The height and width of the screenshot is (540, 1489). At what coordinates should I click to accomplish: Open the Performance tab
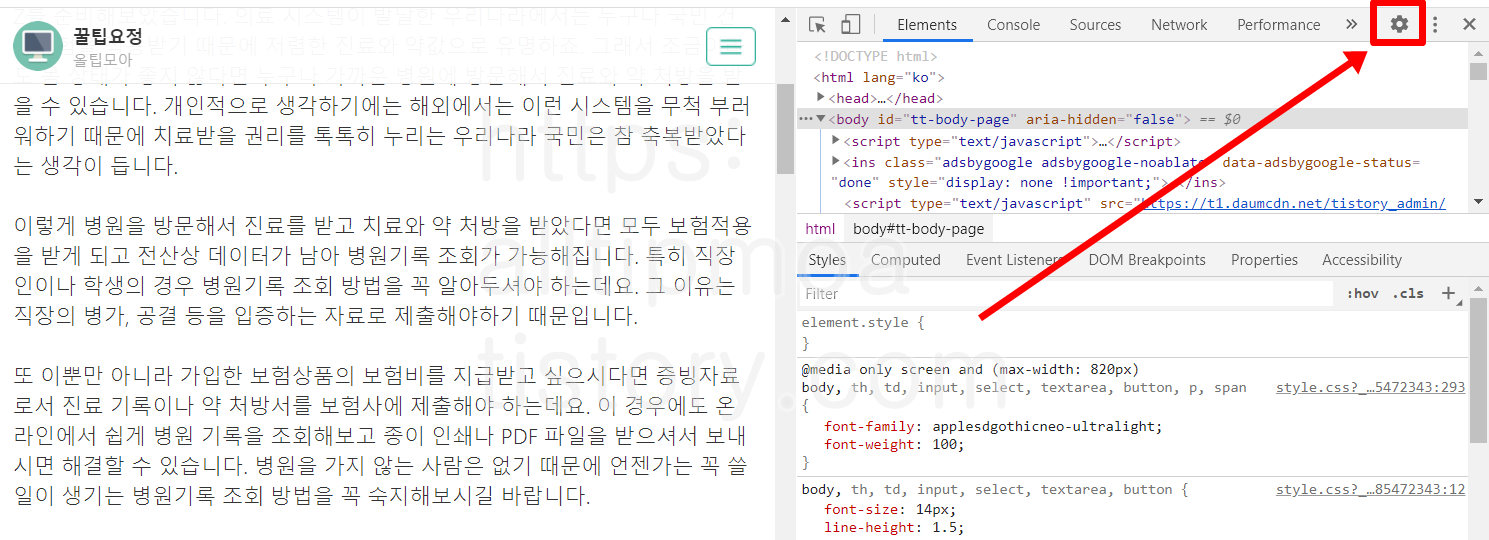[1278, 25]
